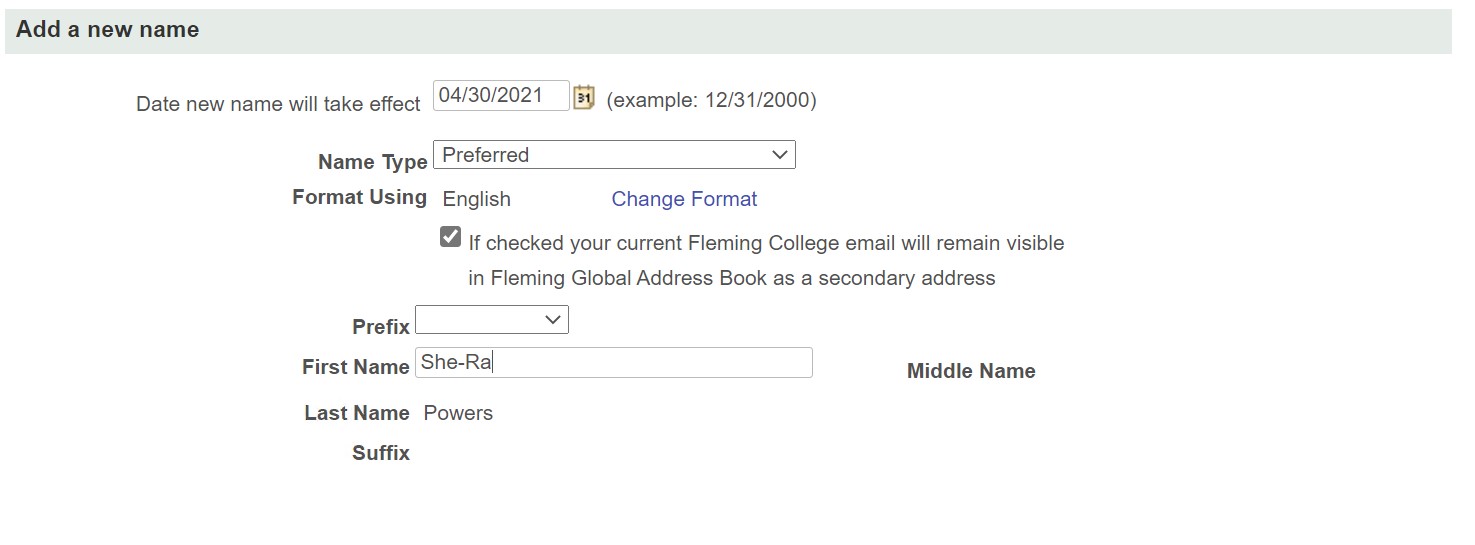Click the Last Name label
Image resolution: width=1475 pixels, height=545 pixels.
356,413
